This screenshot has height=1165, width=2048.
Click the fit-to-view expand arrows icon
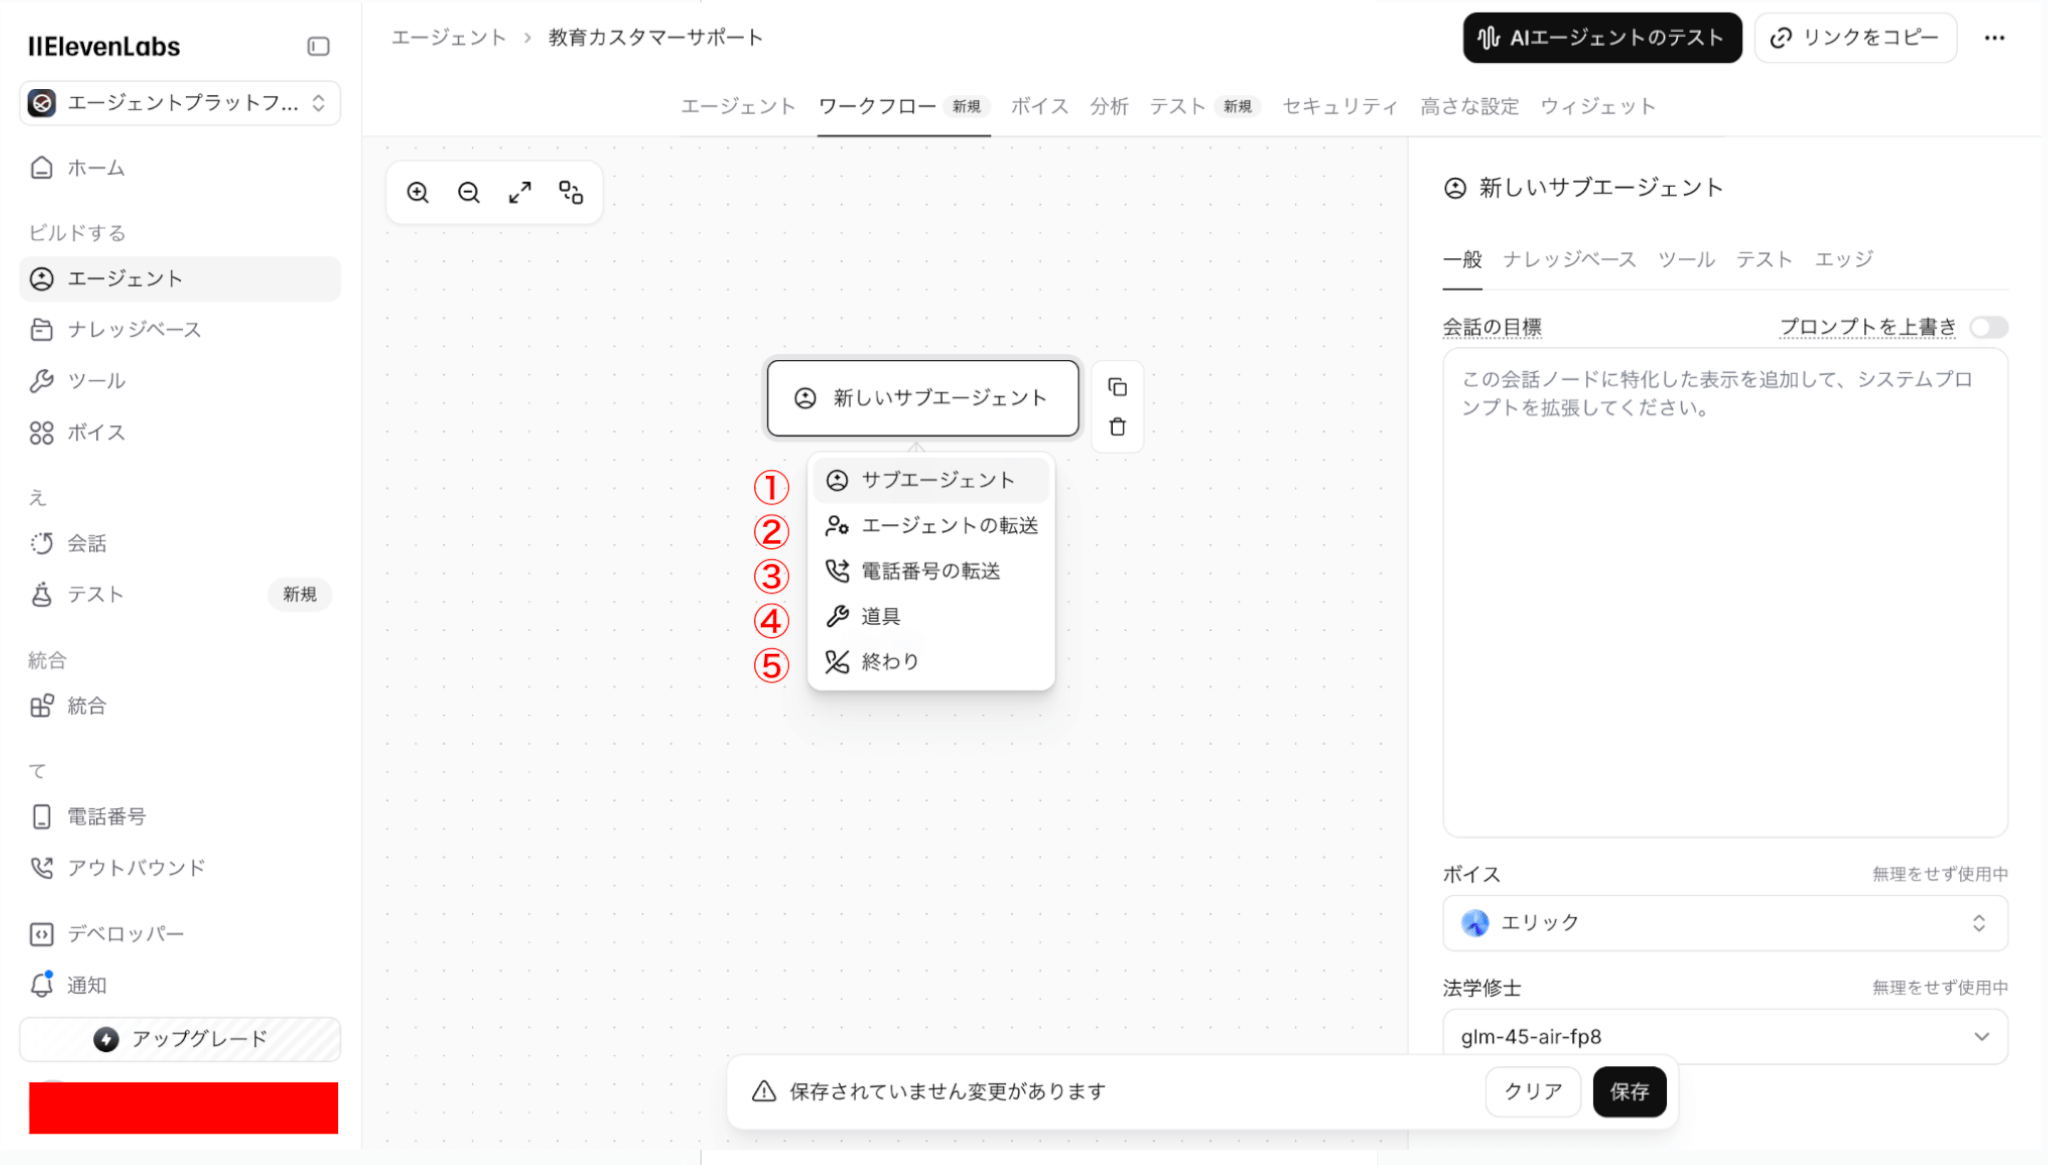point(520,192)
